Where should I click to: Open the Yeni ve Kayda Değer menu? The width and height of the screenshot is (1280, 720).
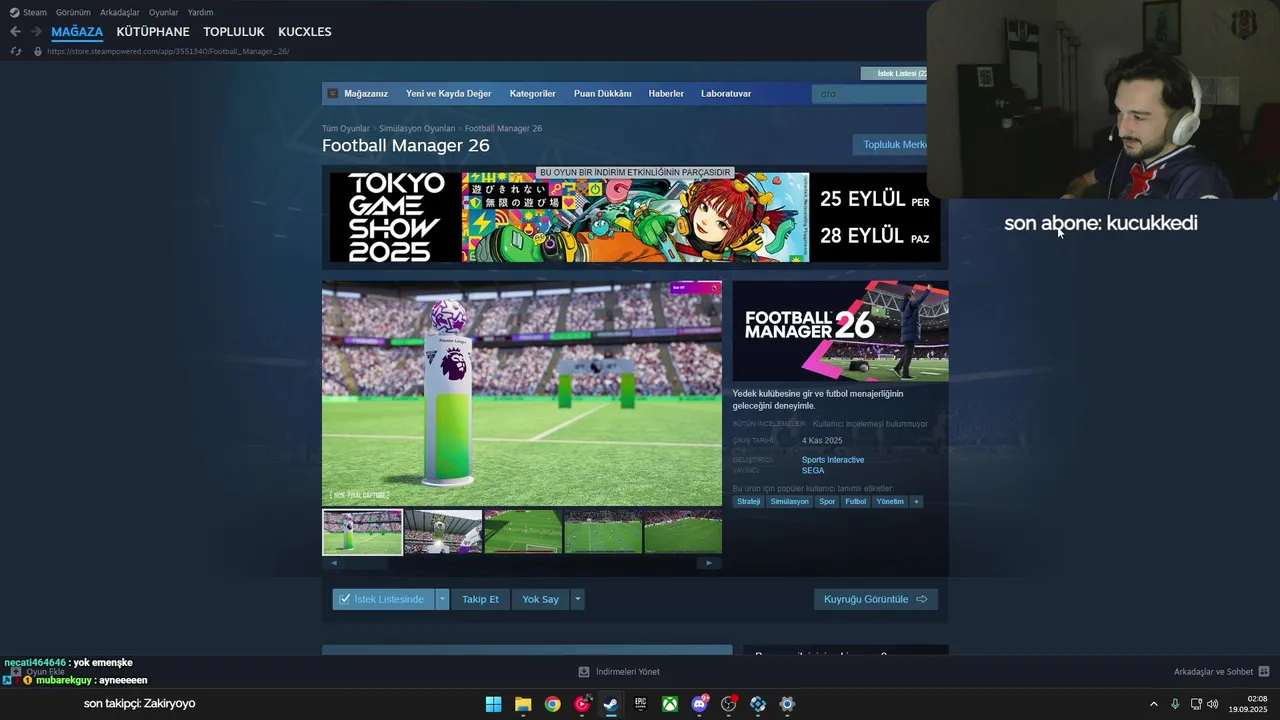448,94
